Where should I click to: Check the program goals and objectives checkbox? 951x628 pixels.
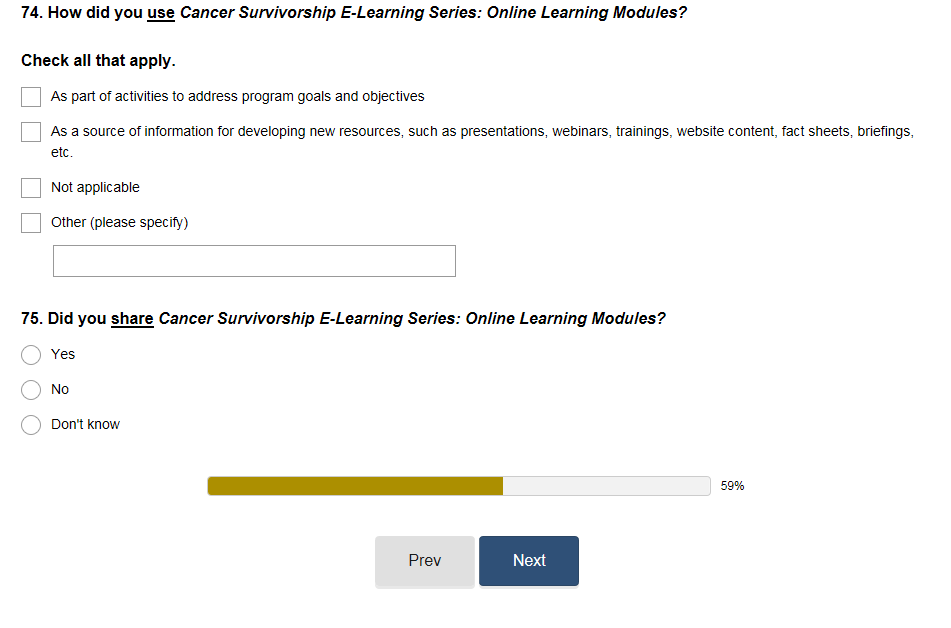(x=31, y=97)
